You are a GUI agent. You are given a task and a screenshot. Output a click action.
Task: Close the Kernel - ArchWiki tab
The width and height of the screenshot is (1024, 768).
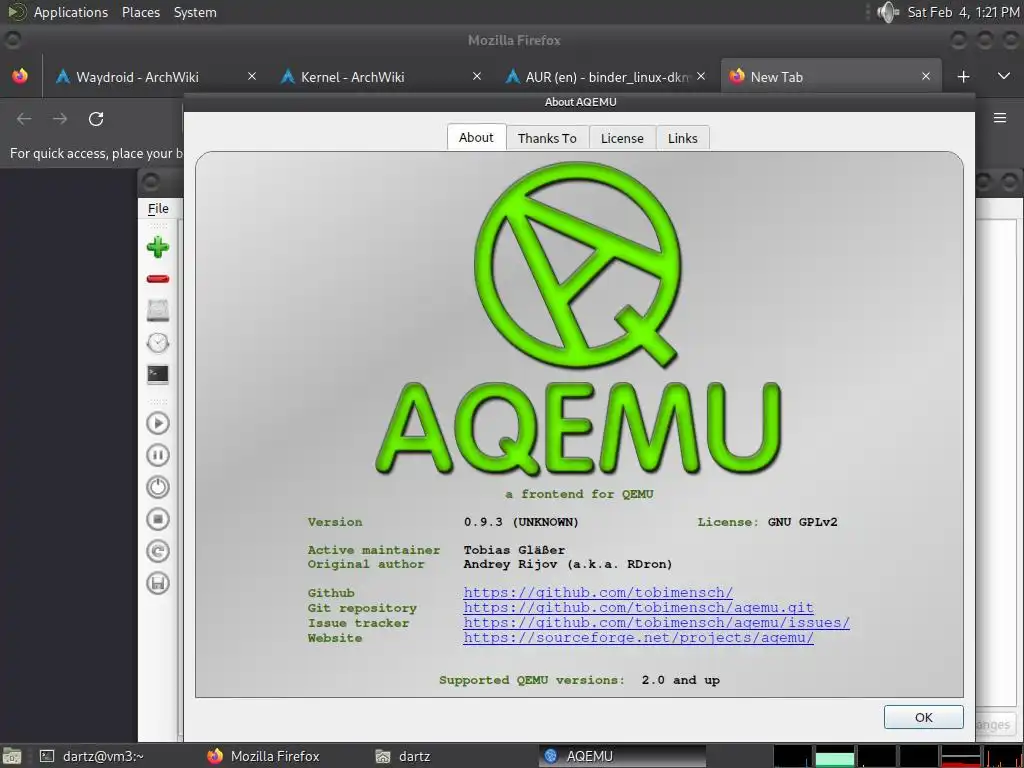click(477, 76)
